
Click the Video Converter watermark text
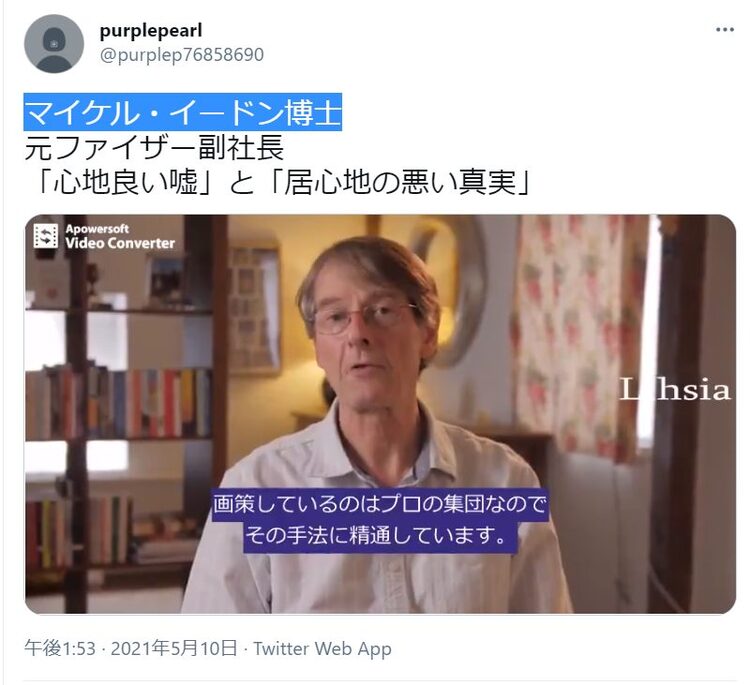coord(120,243)
